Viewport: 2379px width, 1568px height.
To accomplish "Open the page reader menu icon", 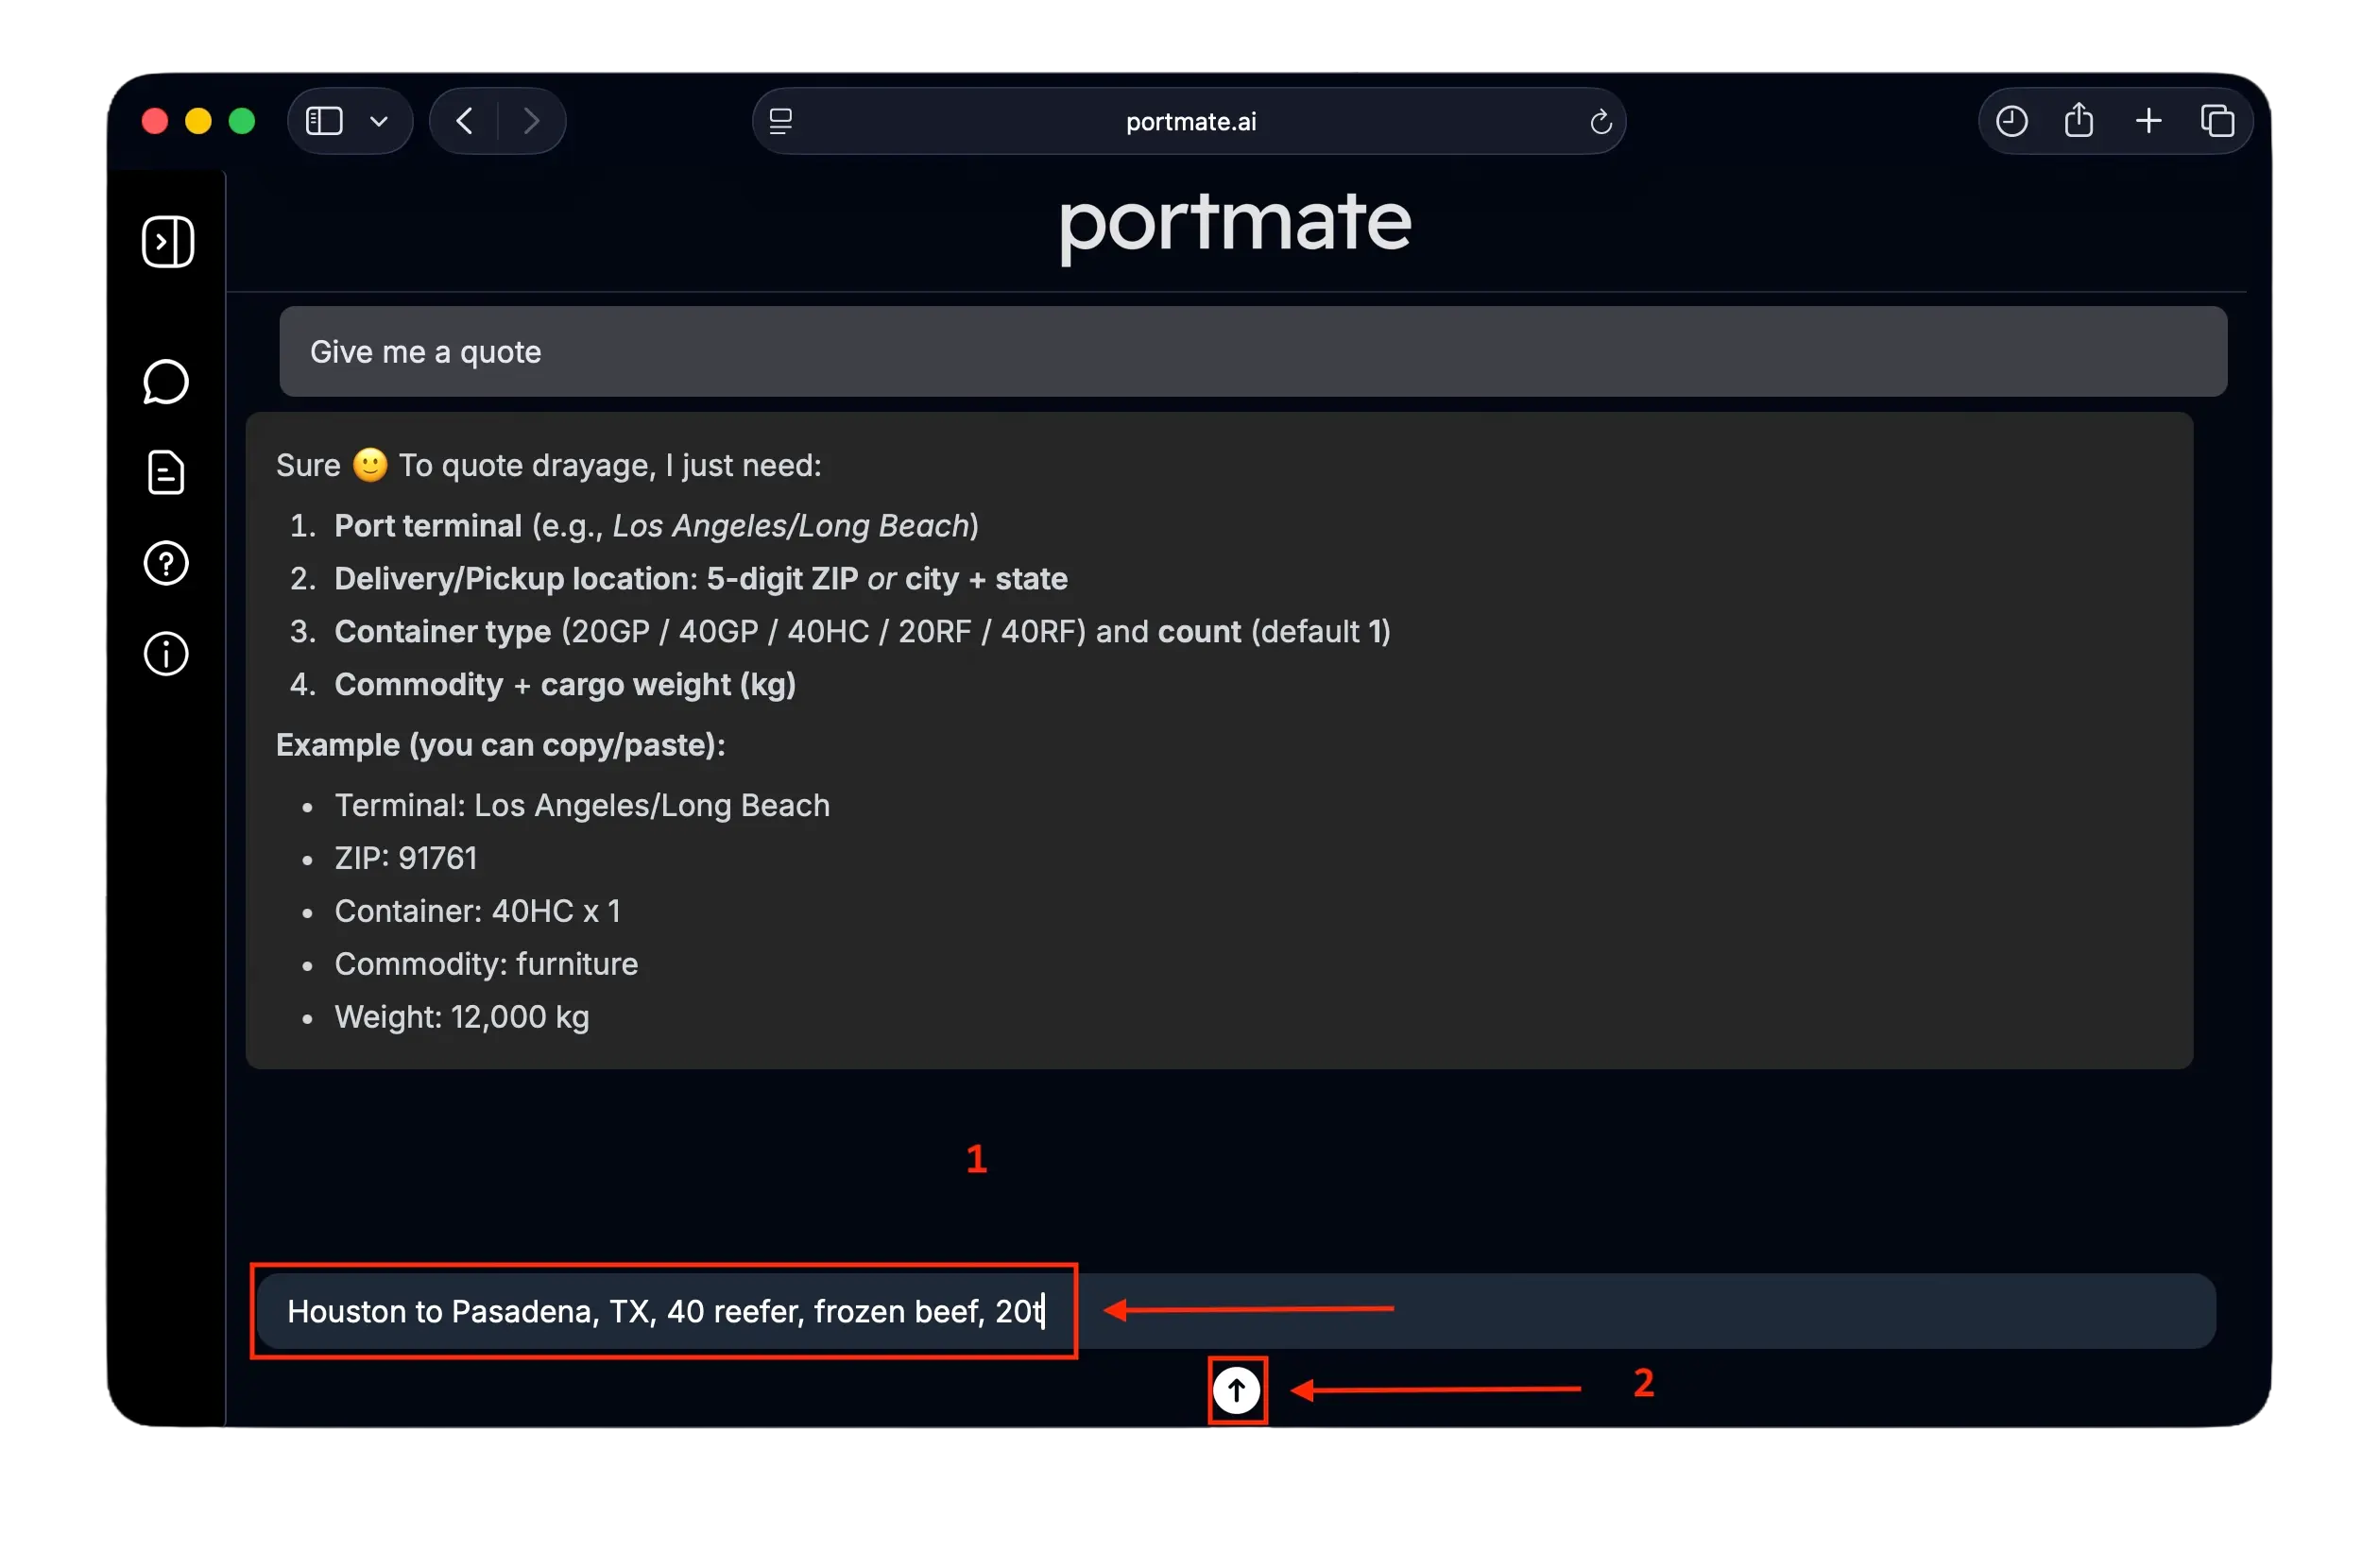I will pyautogui.click(x=781, y=121).
